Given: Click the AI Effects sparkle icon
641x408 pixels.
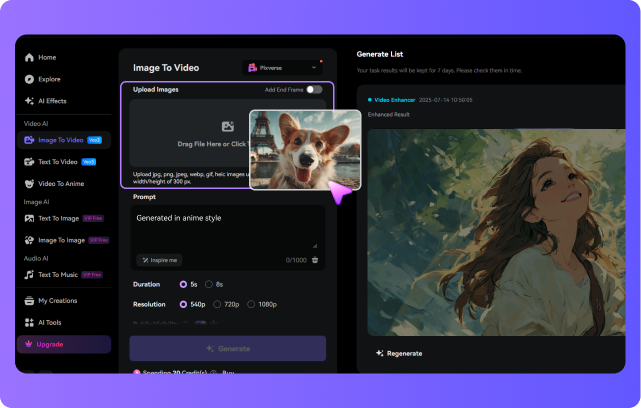Looking at the screenshot, I should tap(29, 101).
